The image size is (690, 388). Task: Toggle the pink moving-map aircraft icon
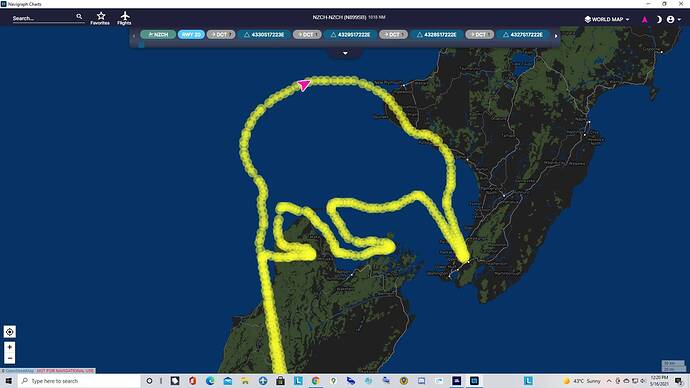644,19
